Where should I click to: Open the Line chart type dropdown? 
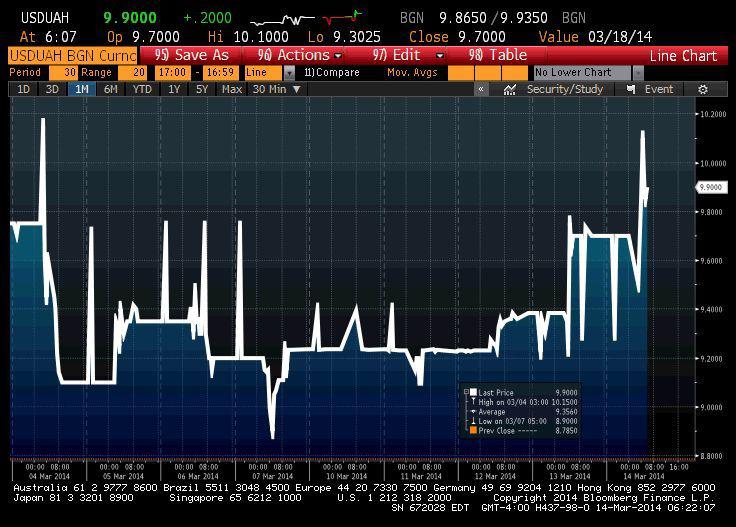click(x=289, y=73)
